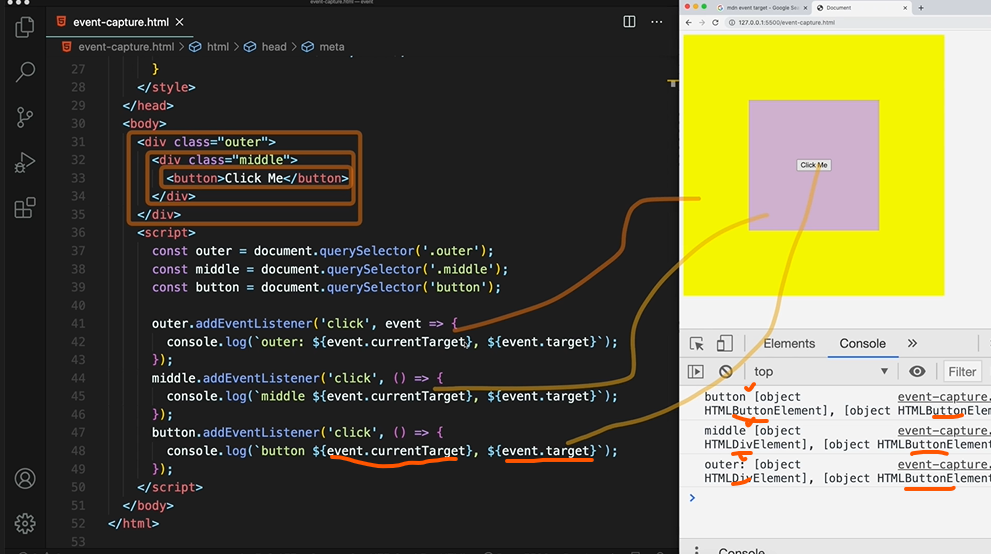Split the editor to the right
Screen dimensions: 991x554
(629, 21)
